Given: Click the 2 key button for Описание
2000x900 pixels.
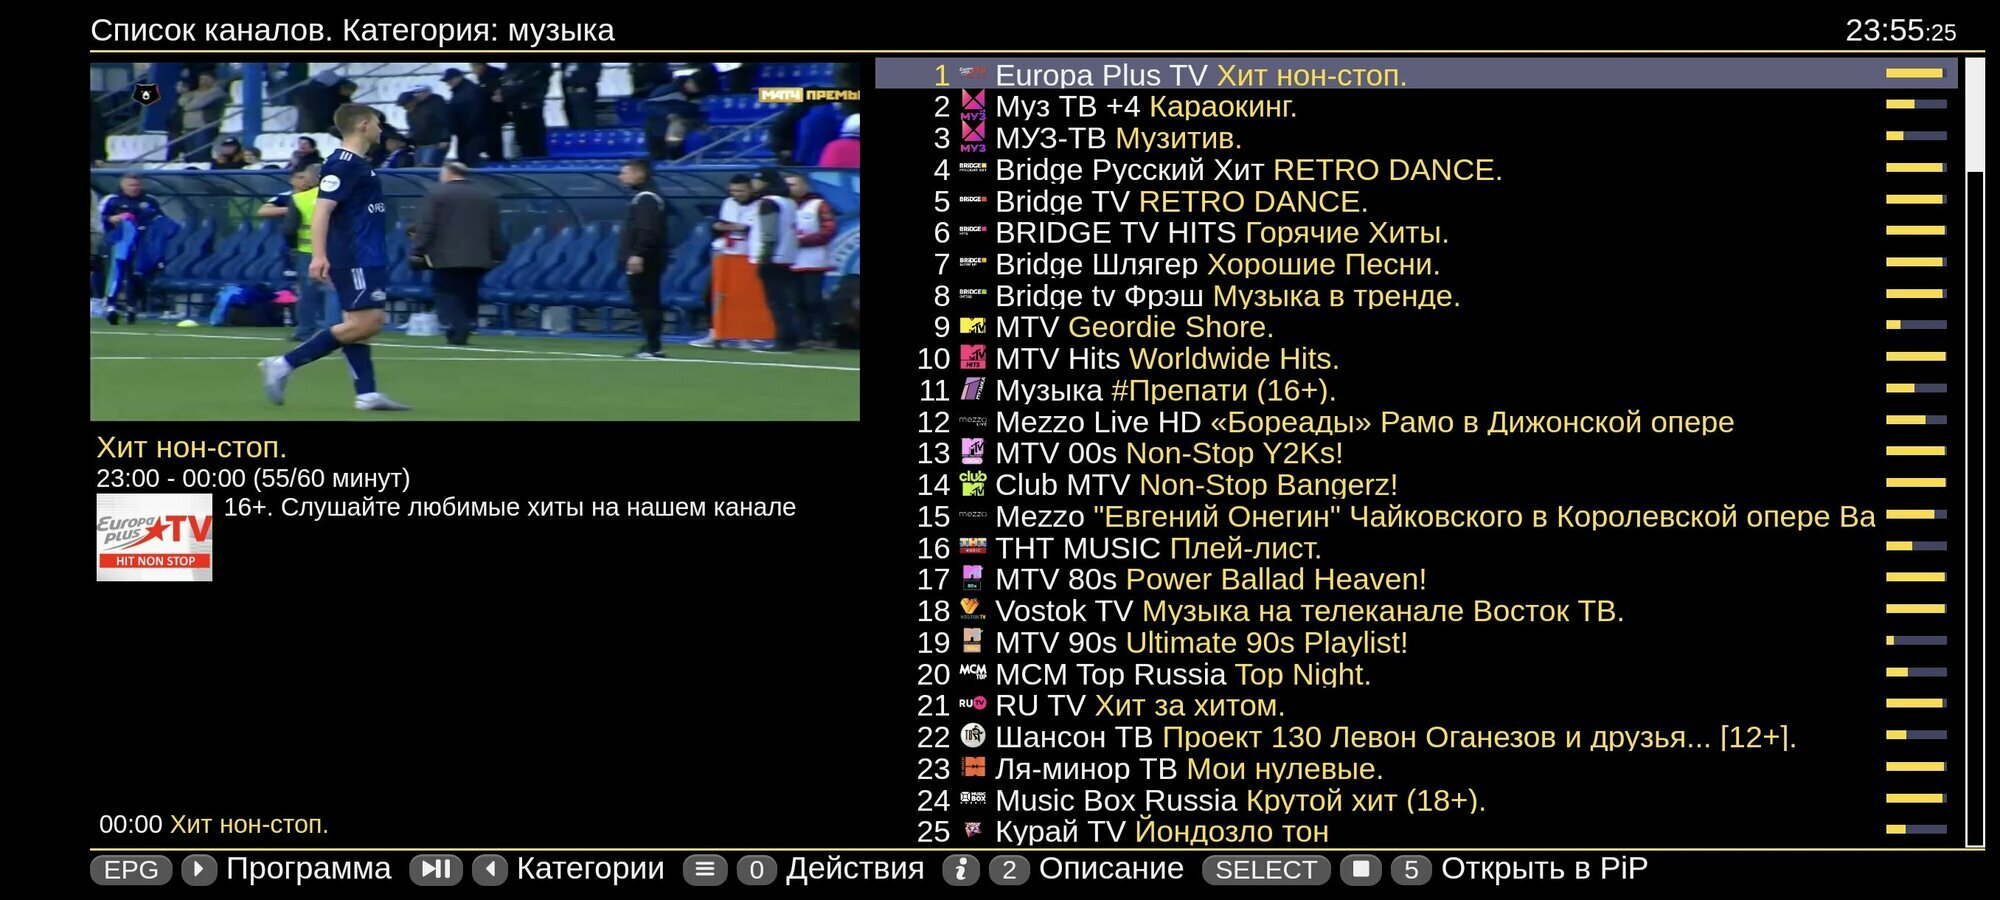Looking at the screenshot, I should coord(1009,870).
